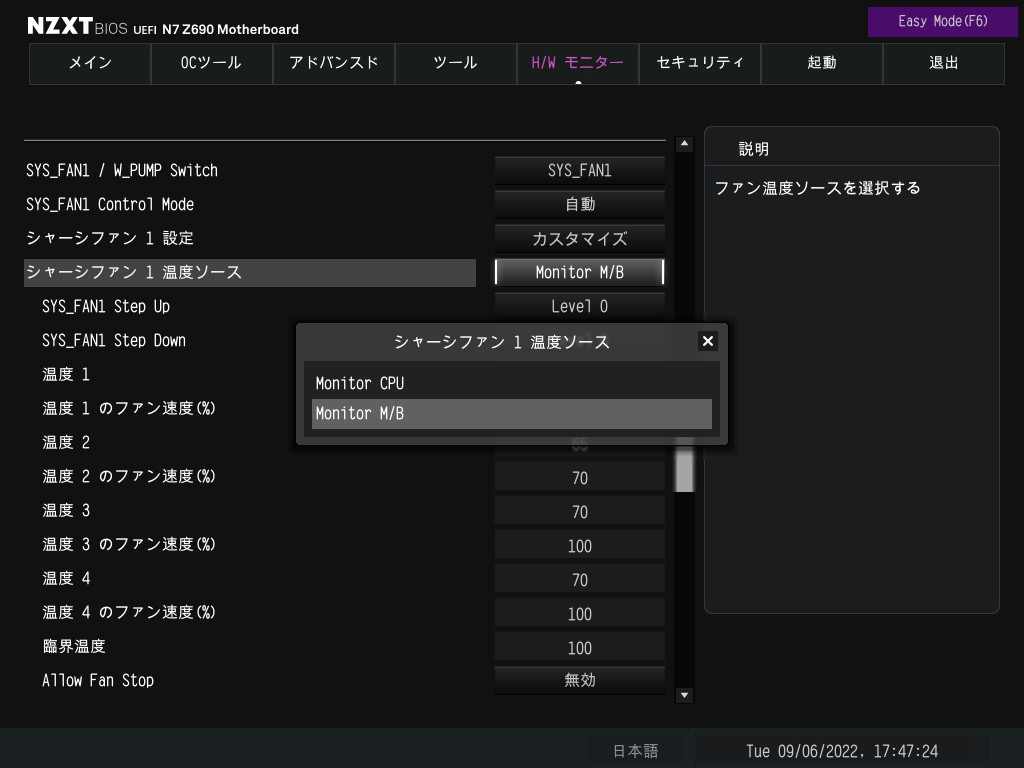Switch to Easy Mode (F6)

[942, 22]
